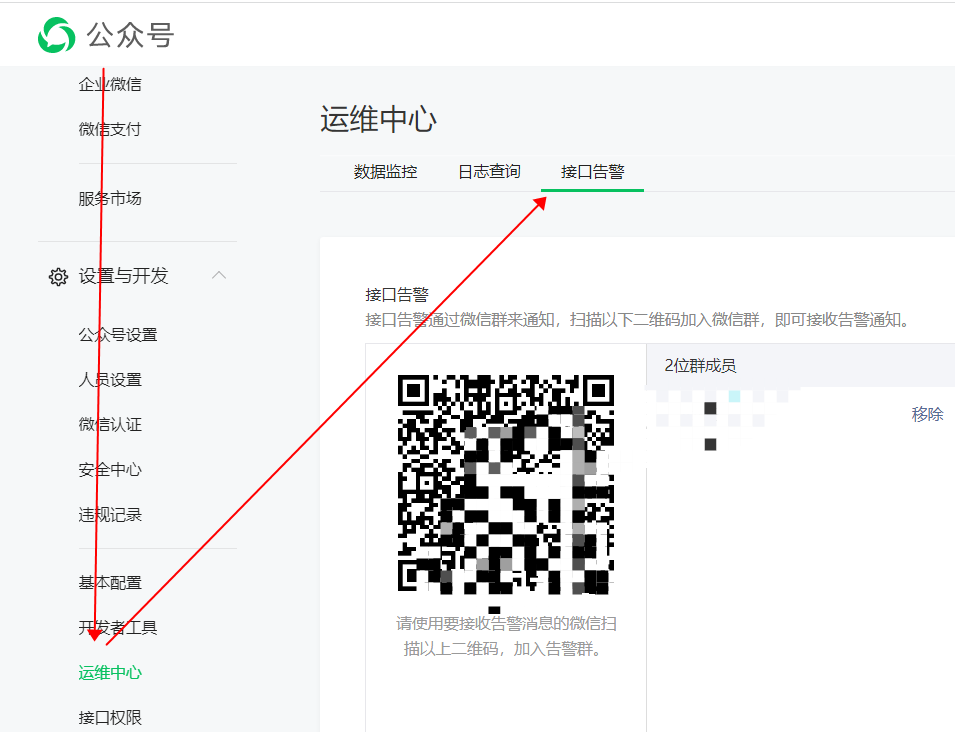This screenshot has width=955, height=732.
Task: View 违规记录 in sidebar
Action: pos(110,515)
